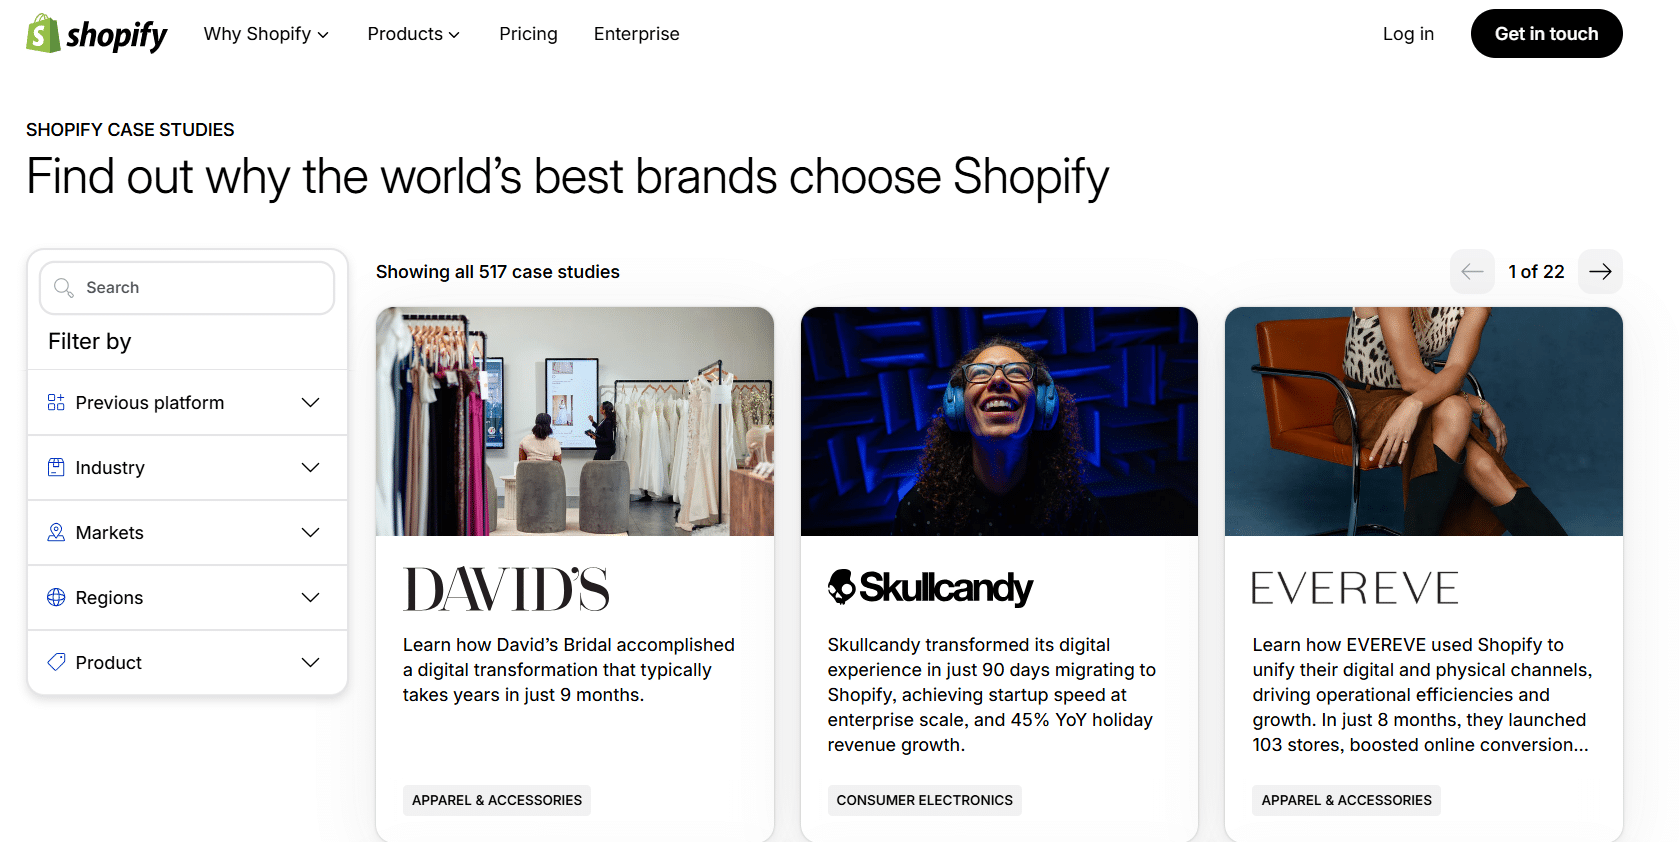Image resolution: width=1679 pixels, height=842 pixels.
Task: Click the Product tag icon
Action: coord(56,662)
